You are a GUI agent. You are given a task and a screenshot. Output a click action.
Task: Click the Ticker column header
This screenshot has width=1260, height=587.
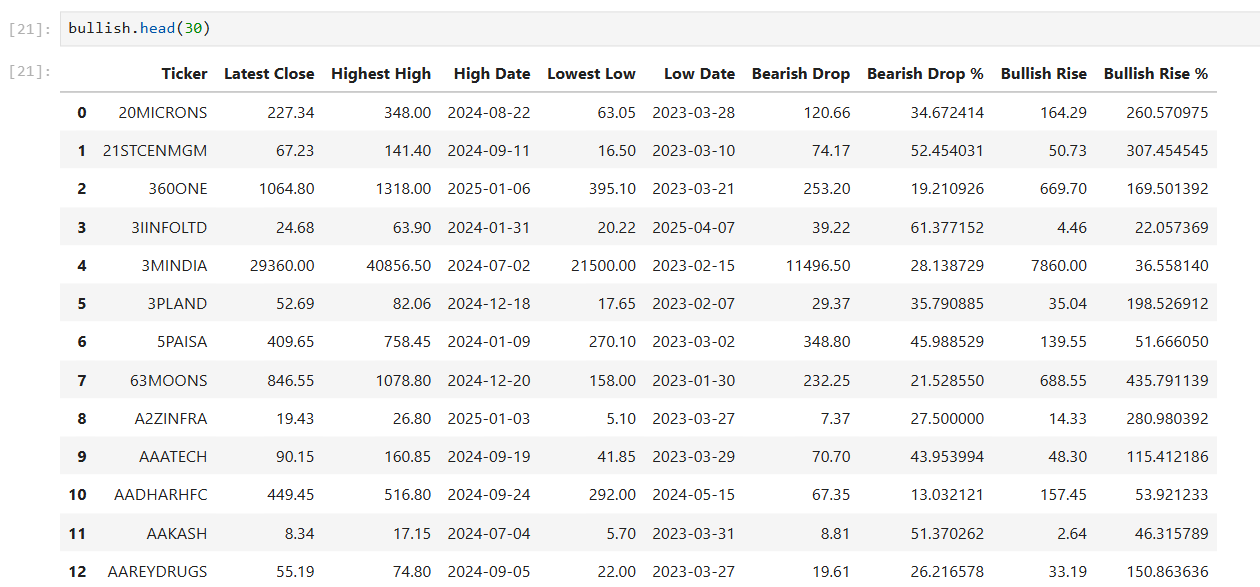pos(185,74)
